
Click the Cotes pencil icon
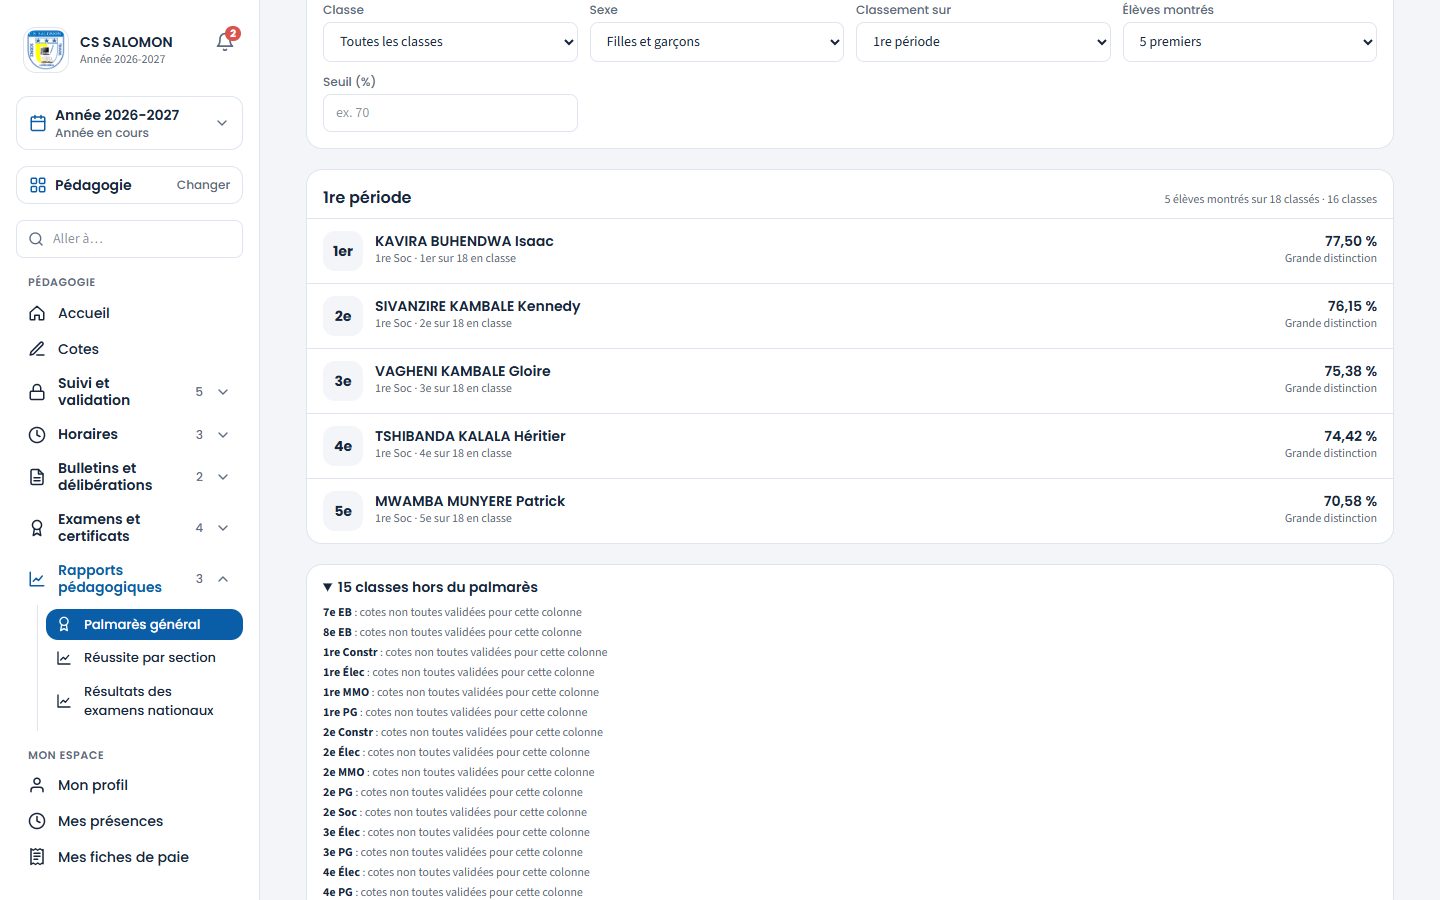(37, 349)
